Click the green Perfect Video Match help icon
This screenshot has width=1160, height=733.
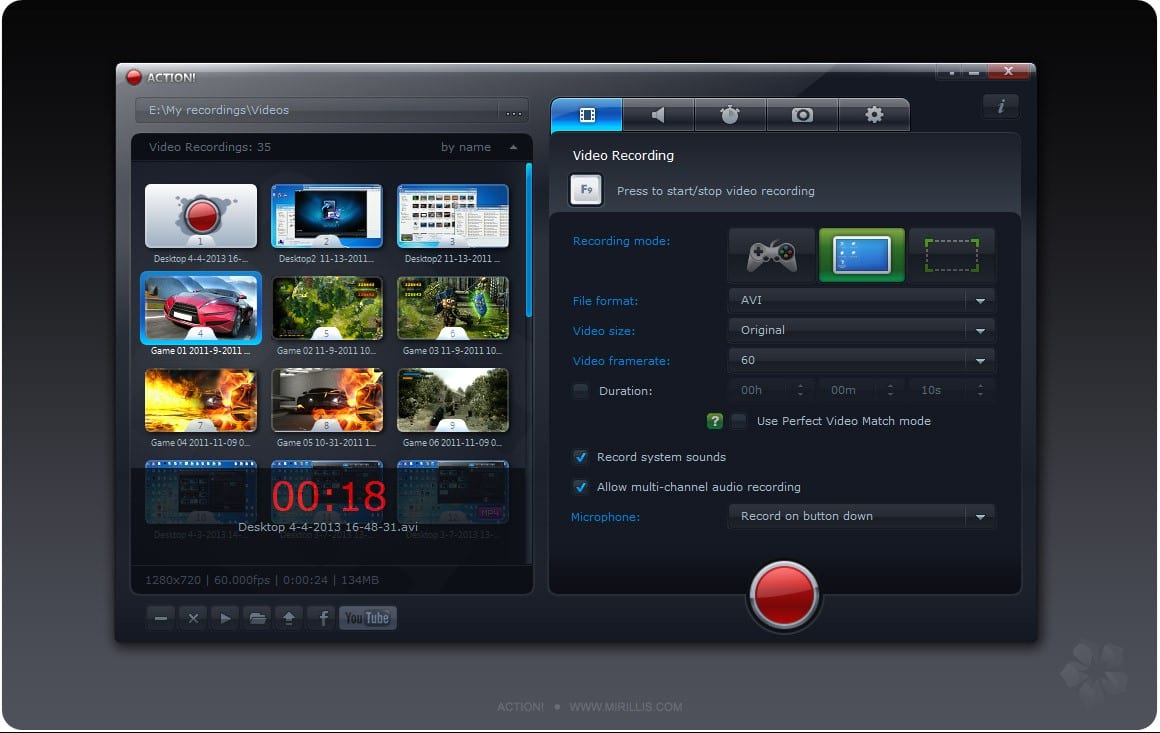point(714,421)
